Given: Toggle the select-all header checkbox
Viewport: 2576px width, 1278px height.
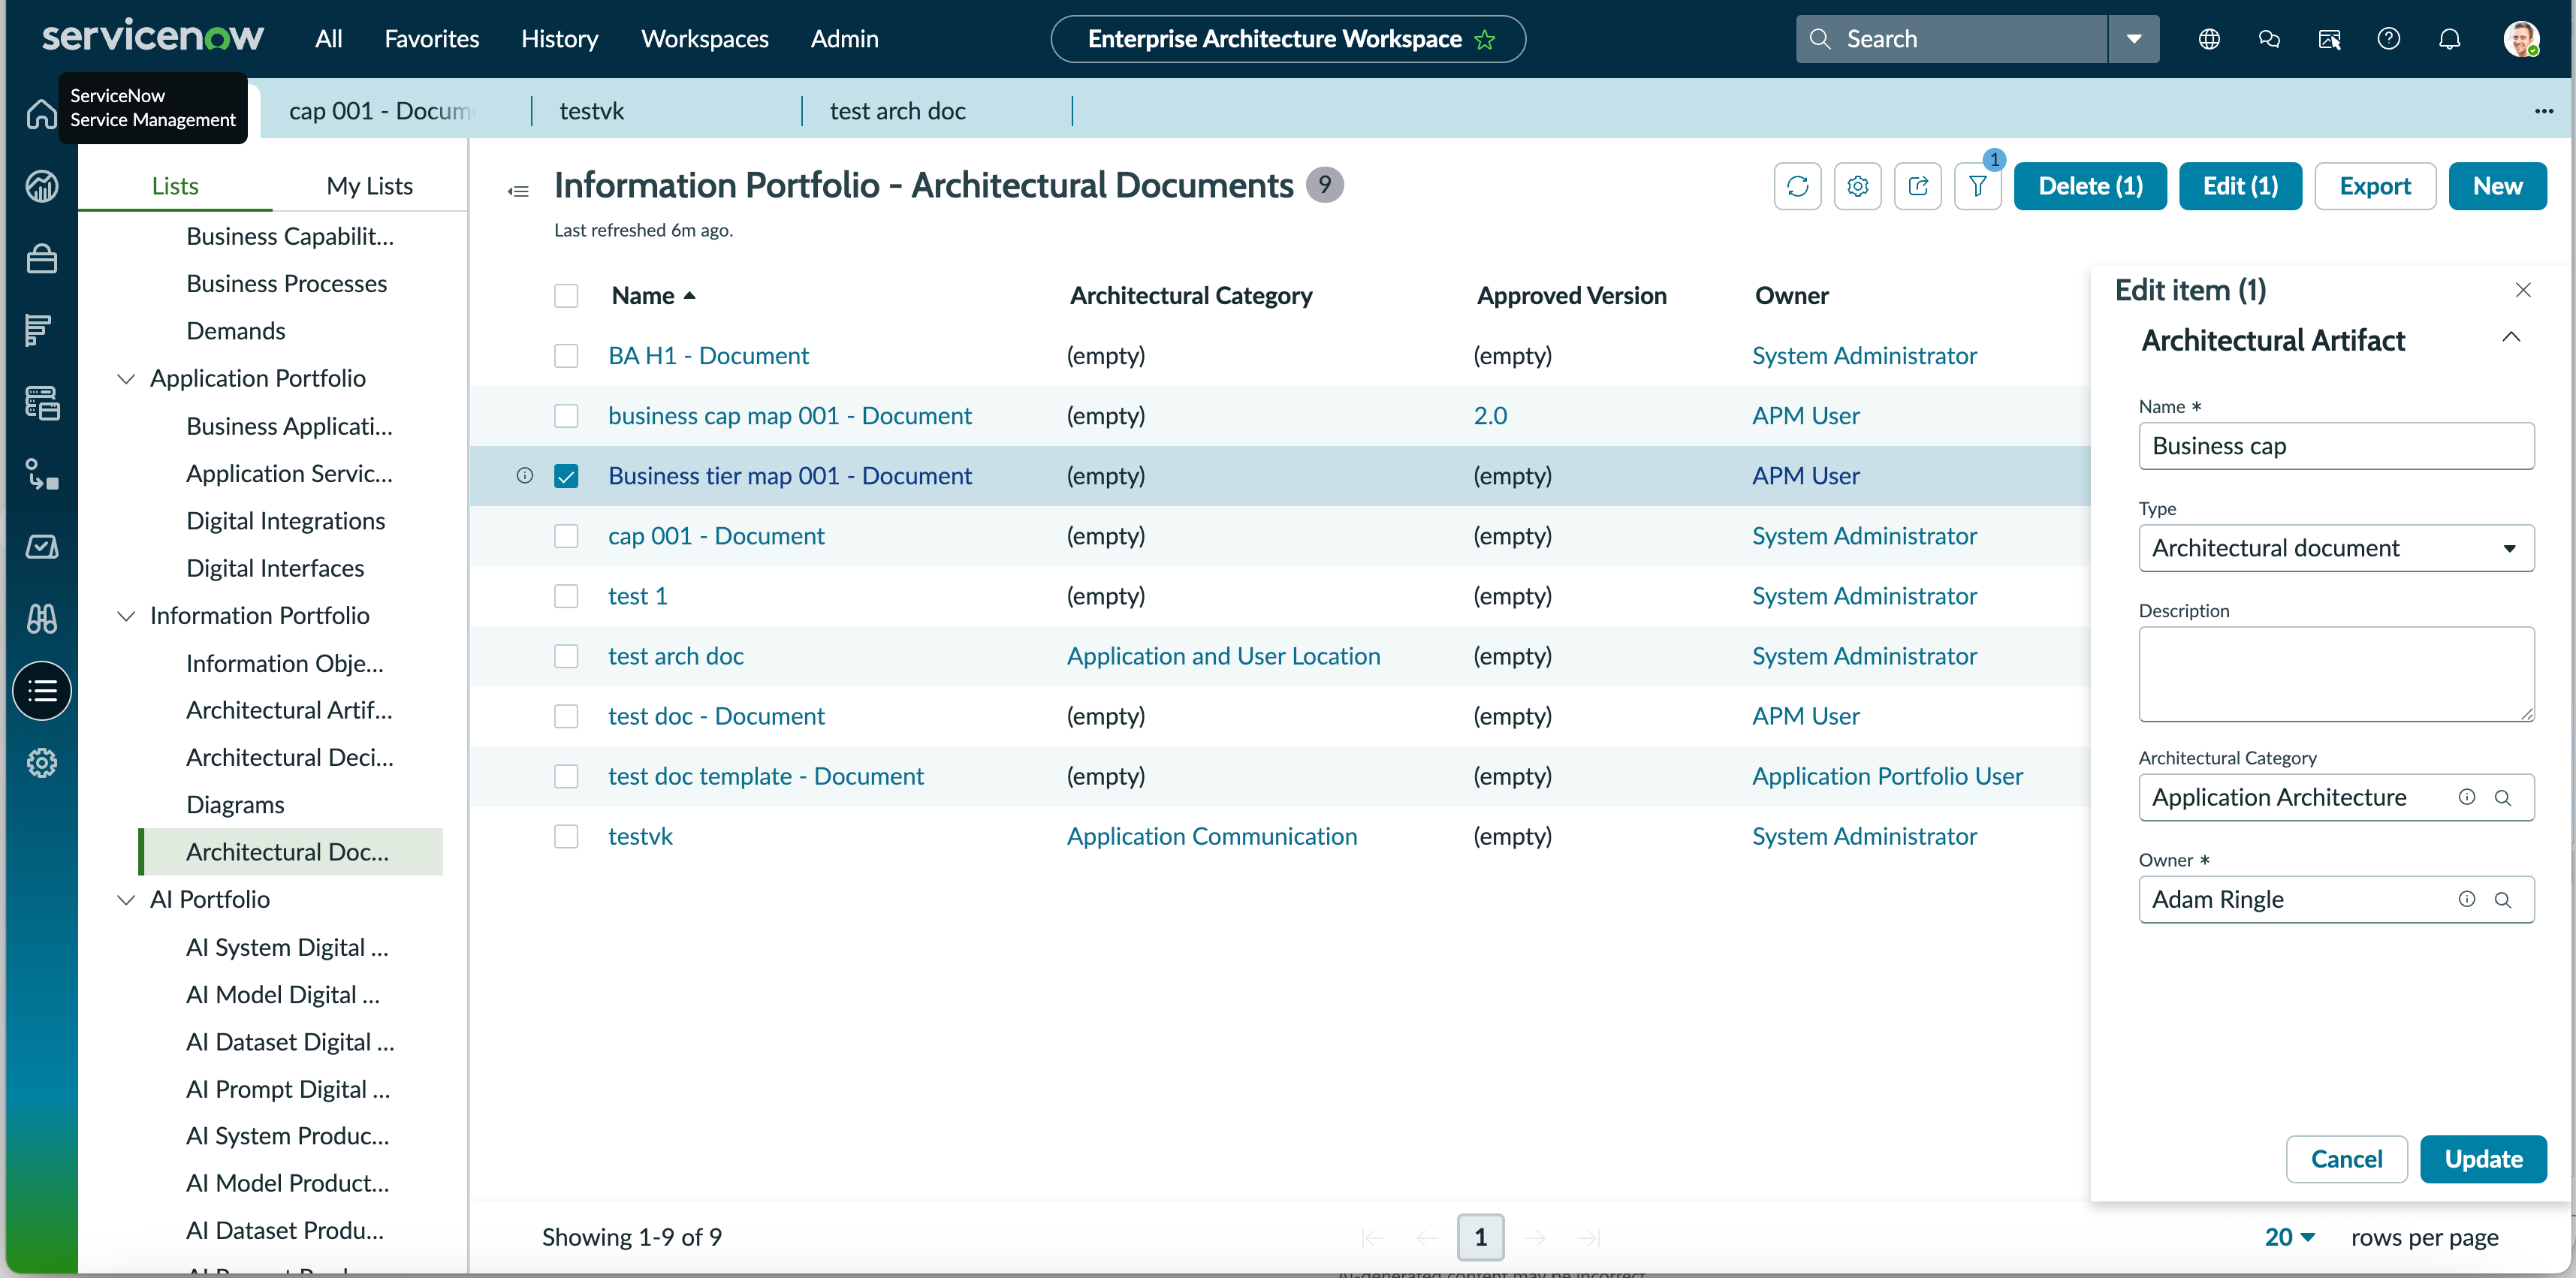Looking at the screenshot, I should click(x=566, y=296).
